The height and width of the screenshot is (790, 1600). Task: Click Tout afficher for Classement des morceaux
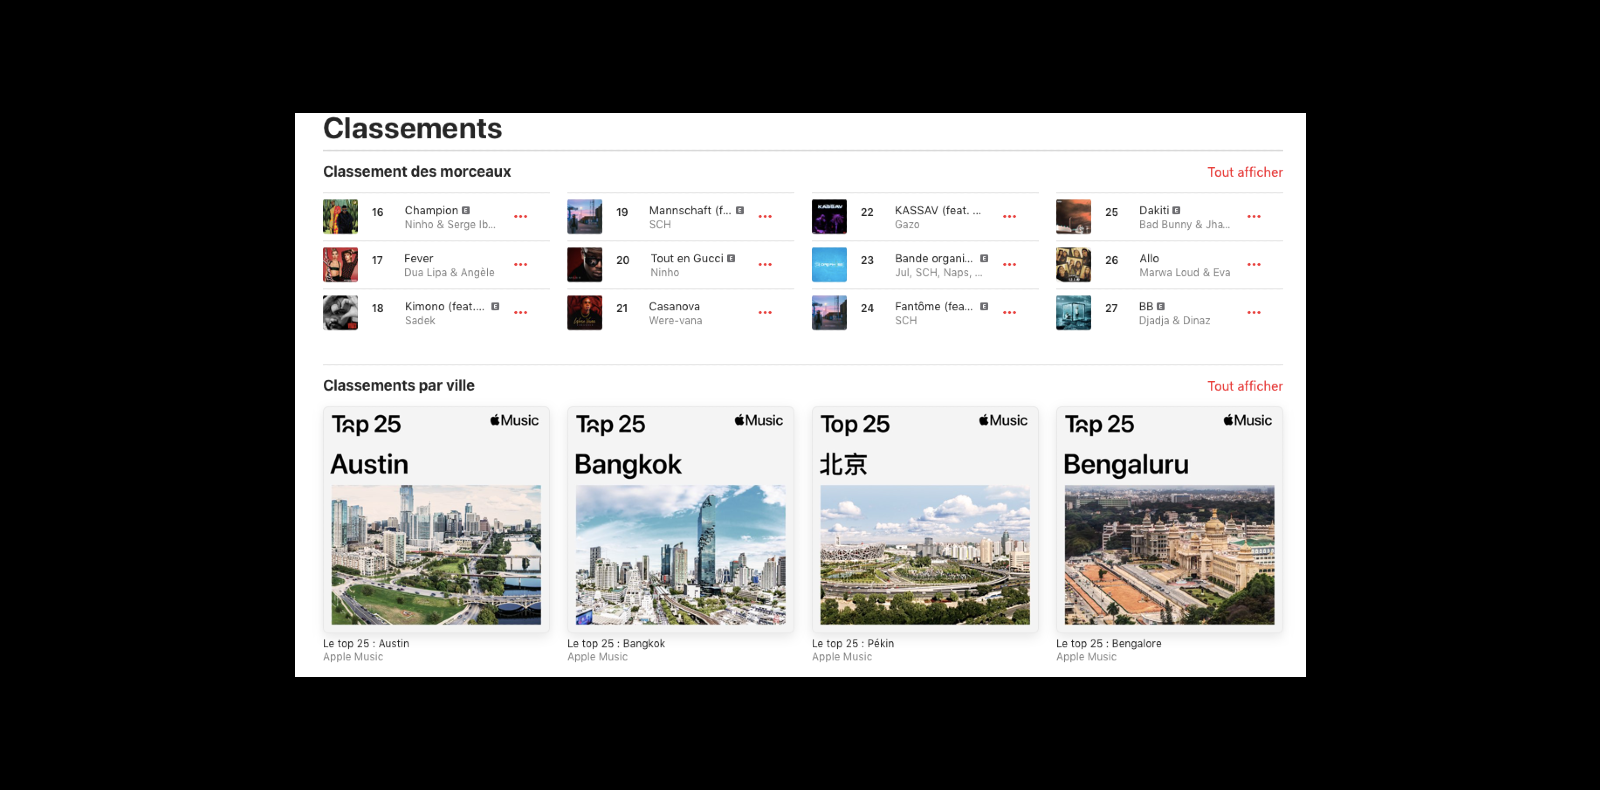pos(1244,172)
